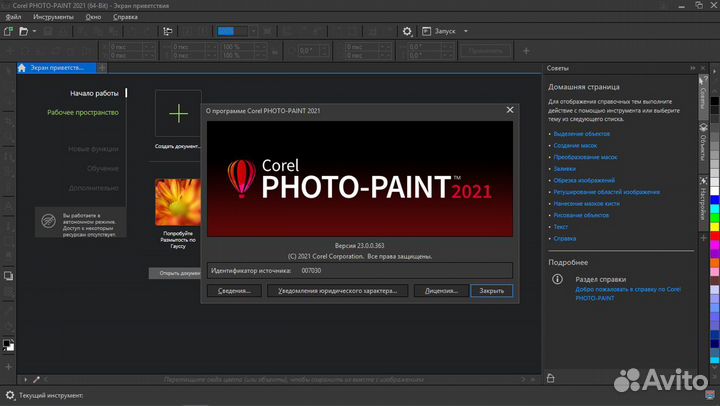
Task: Click the eyedropper icon in recent colors bar
Action: pyautogui.click(x=36, y=379)
